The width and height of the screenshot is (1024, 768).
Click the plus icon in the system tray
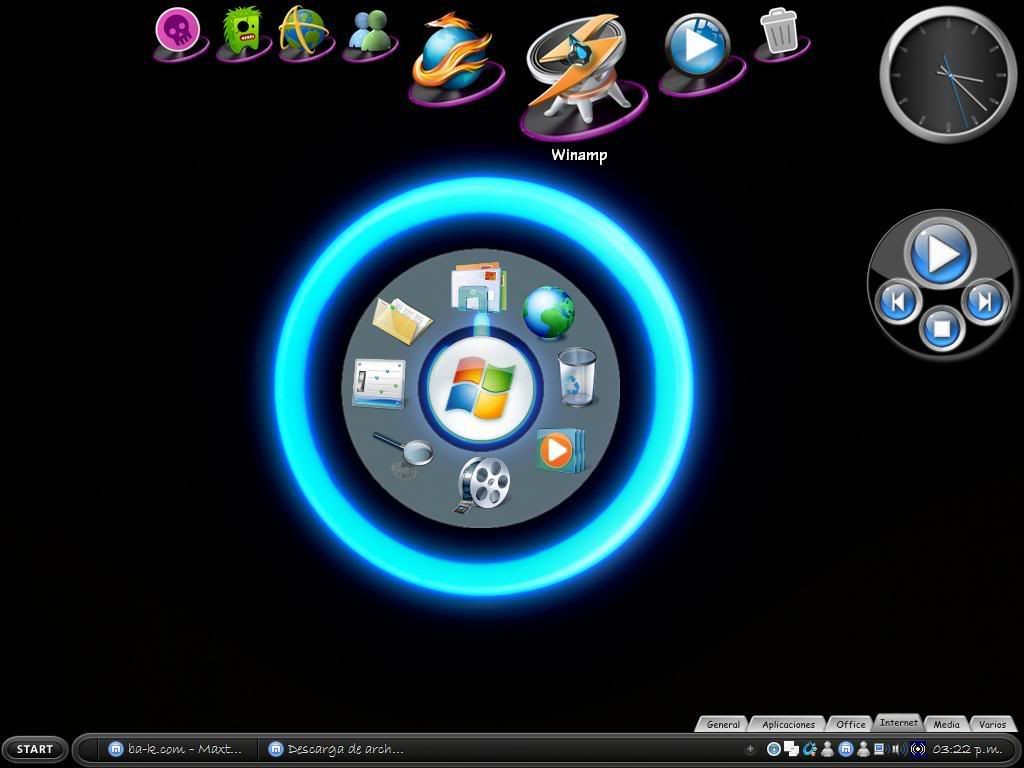tap(750, 749)
